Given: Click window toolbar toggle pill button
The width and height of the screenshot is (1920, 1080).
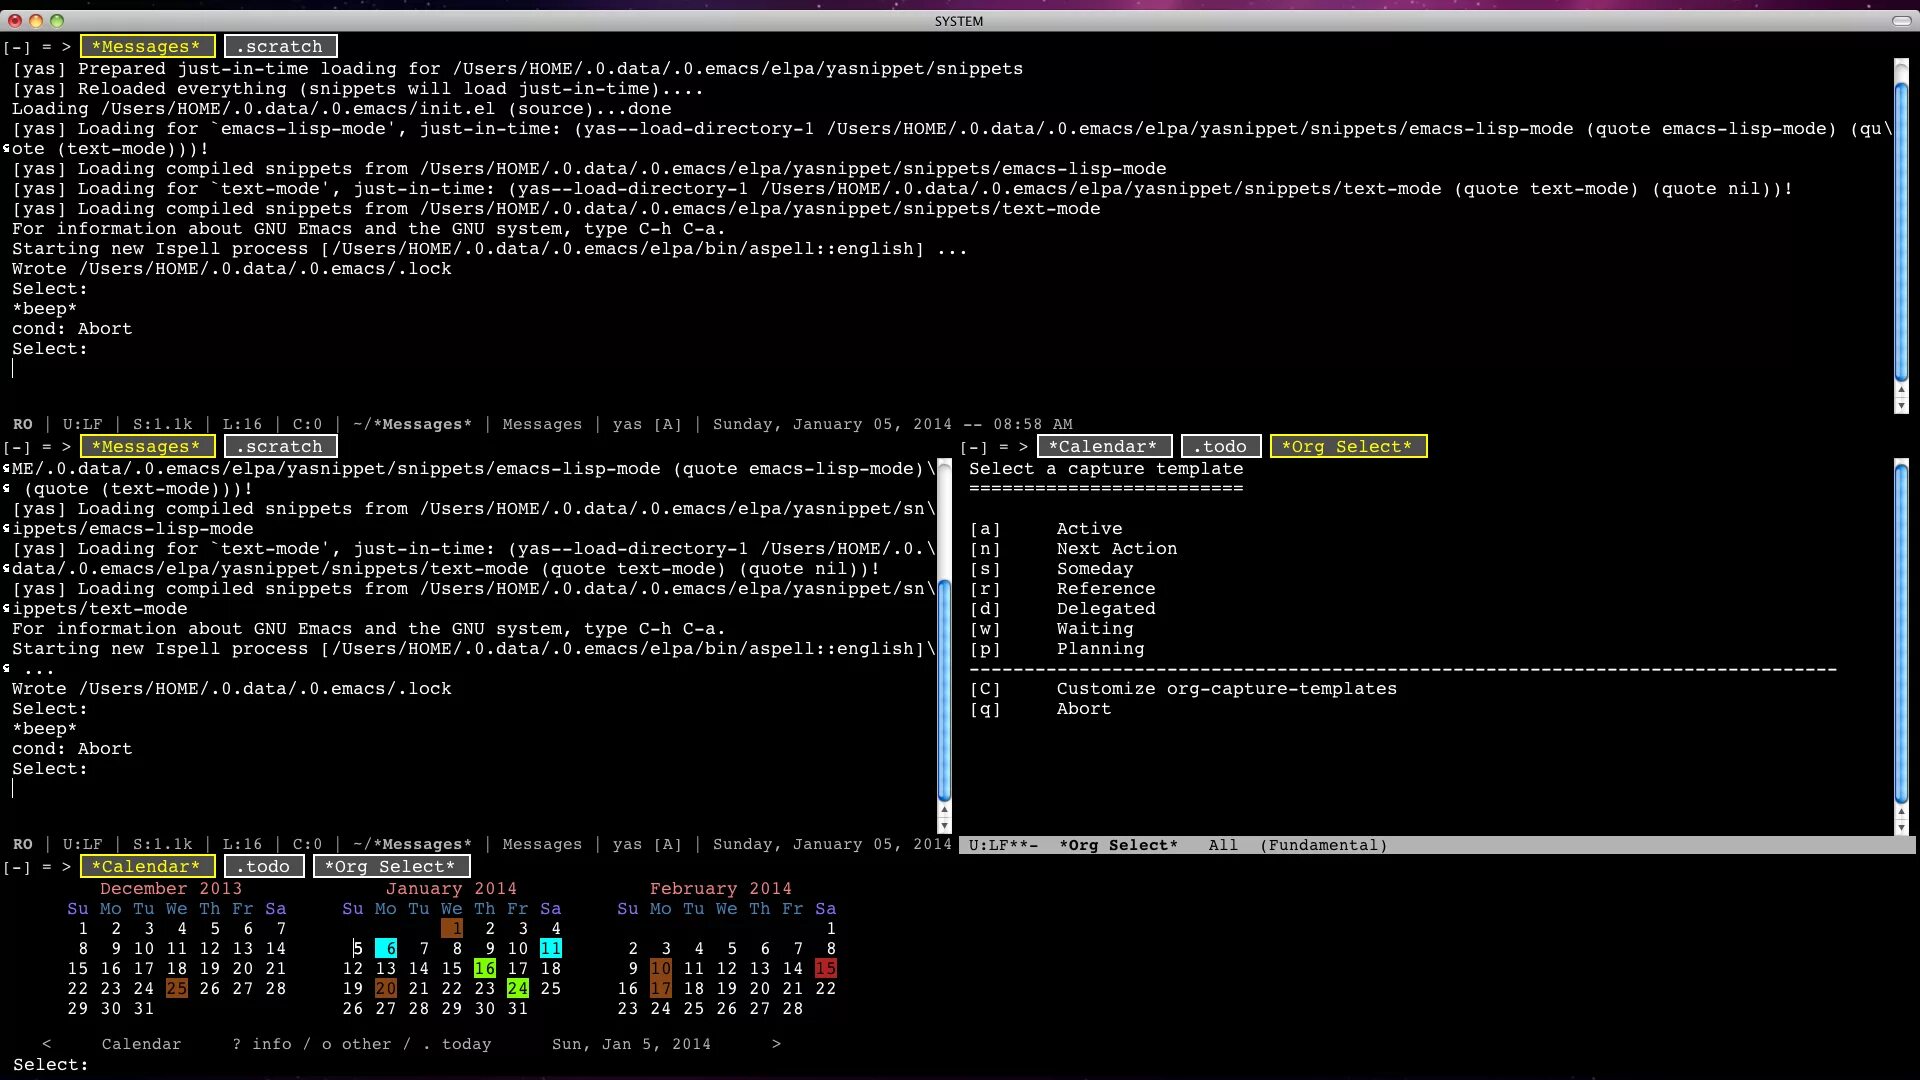Looking at the screenshot, I should [1901, 20].
